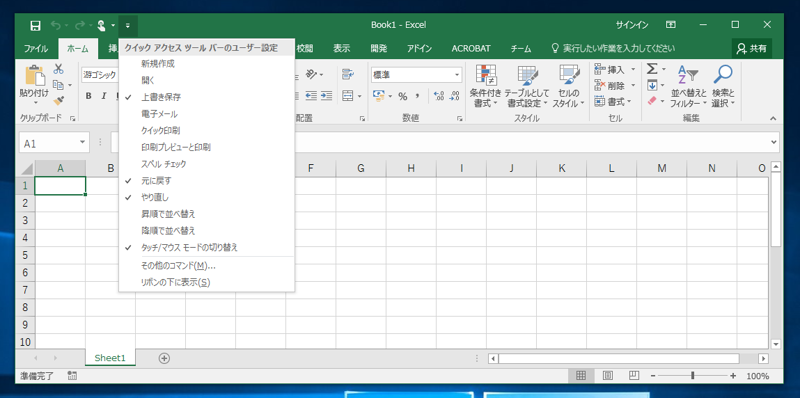The height and width of the screenshot is (398, 800).
Task: Check スペル チェック in the menu
Action: [x=207, y=164]
